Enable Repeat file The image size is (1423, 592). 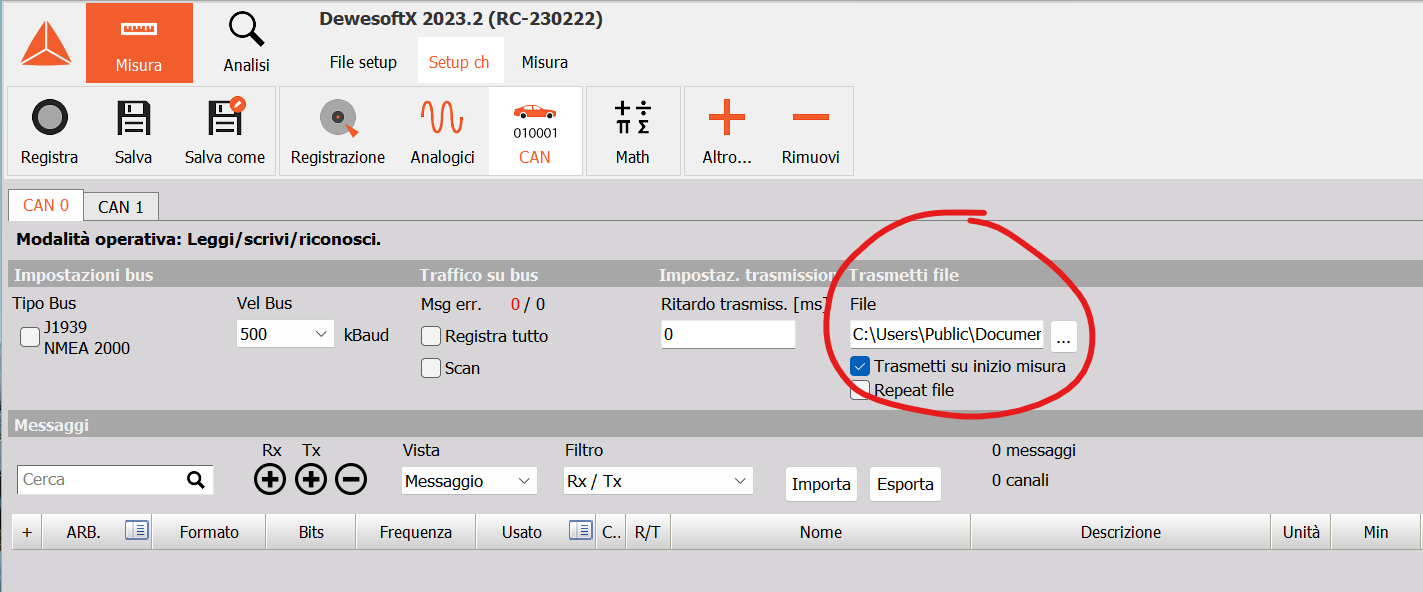(x=860, y=390)
